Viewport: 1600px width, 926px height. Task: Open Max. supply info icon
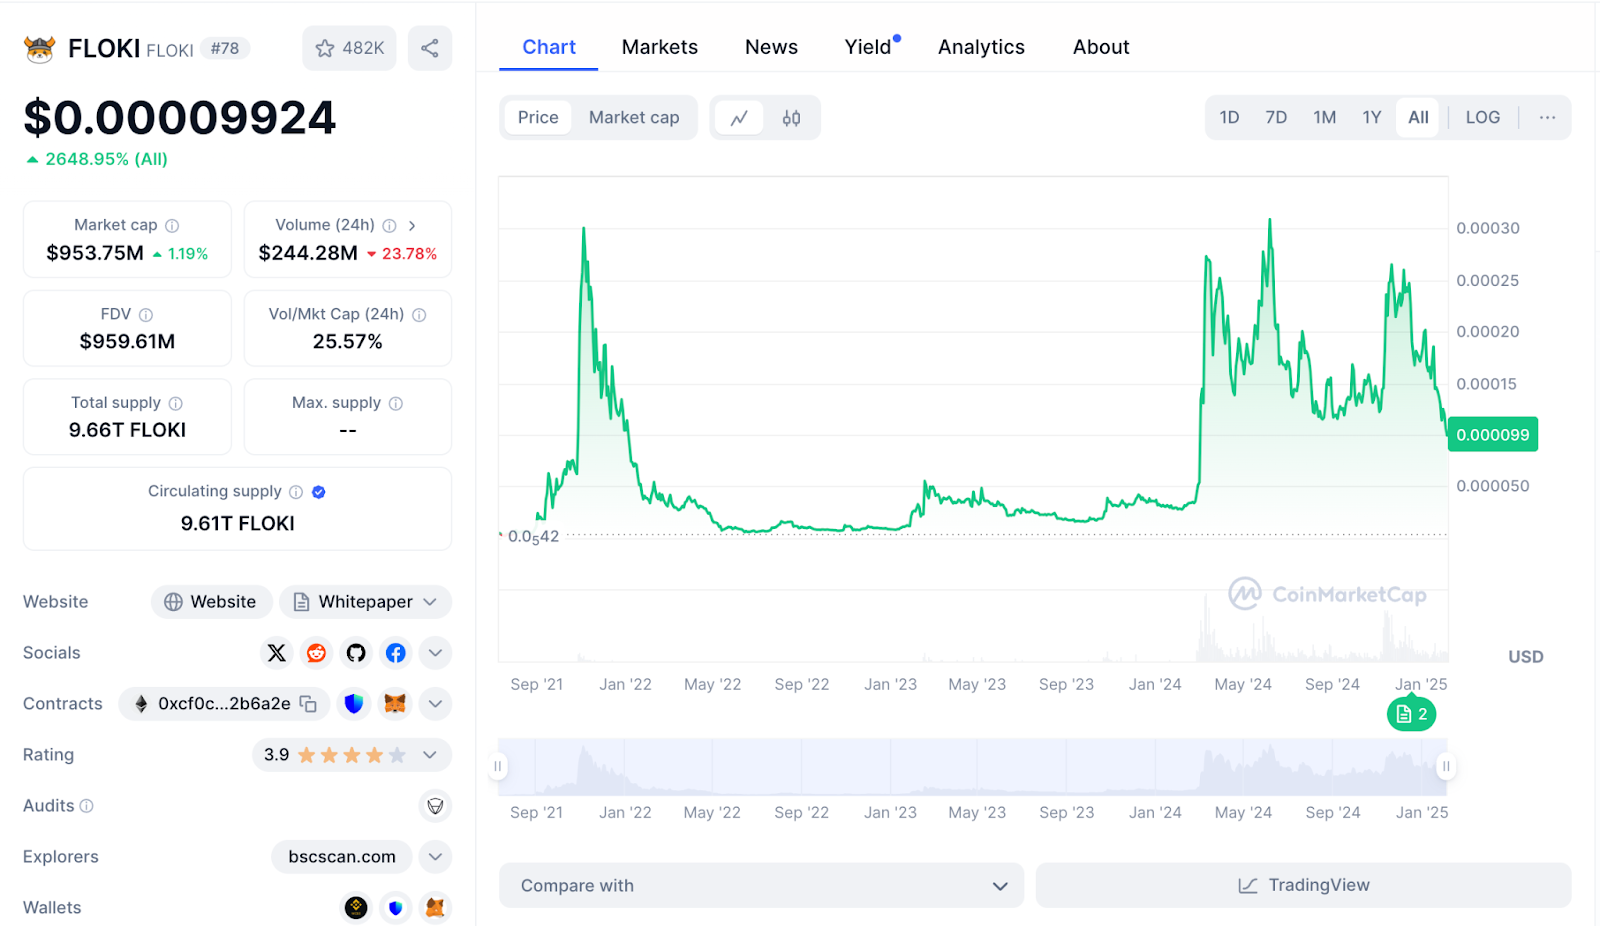tap(396, 404)
